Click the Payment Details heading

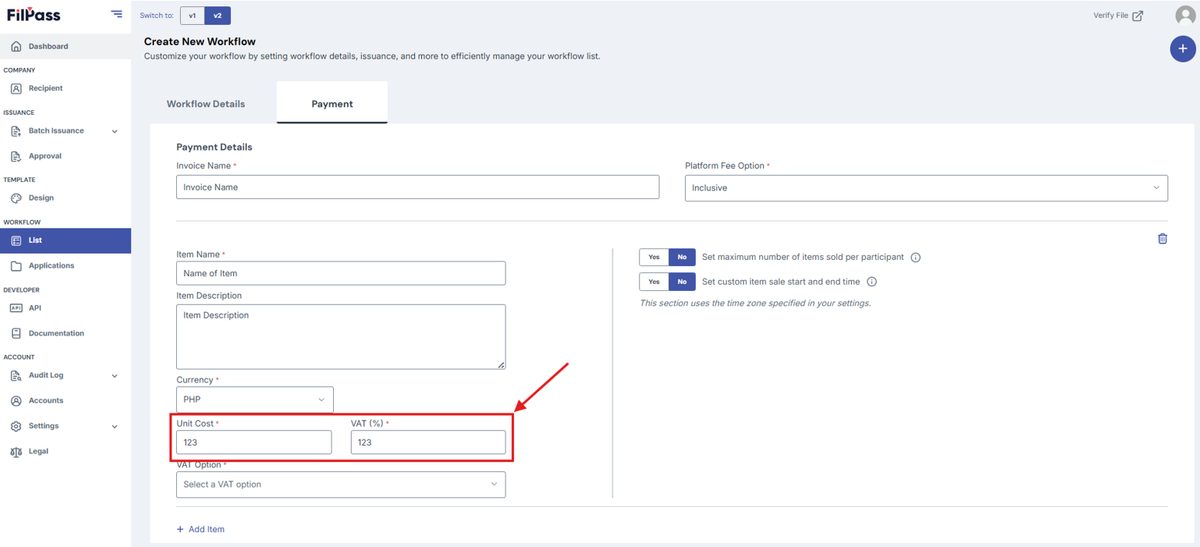click(214, 147)
